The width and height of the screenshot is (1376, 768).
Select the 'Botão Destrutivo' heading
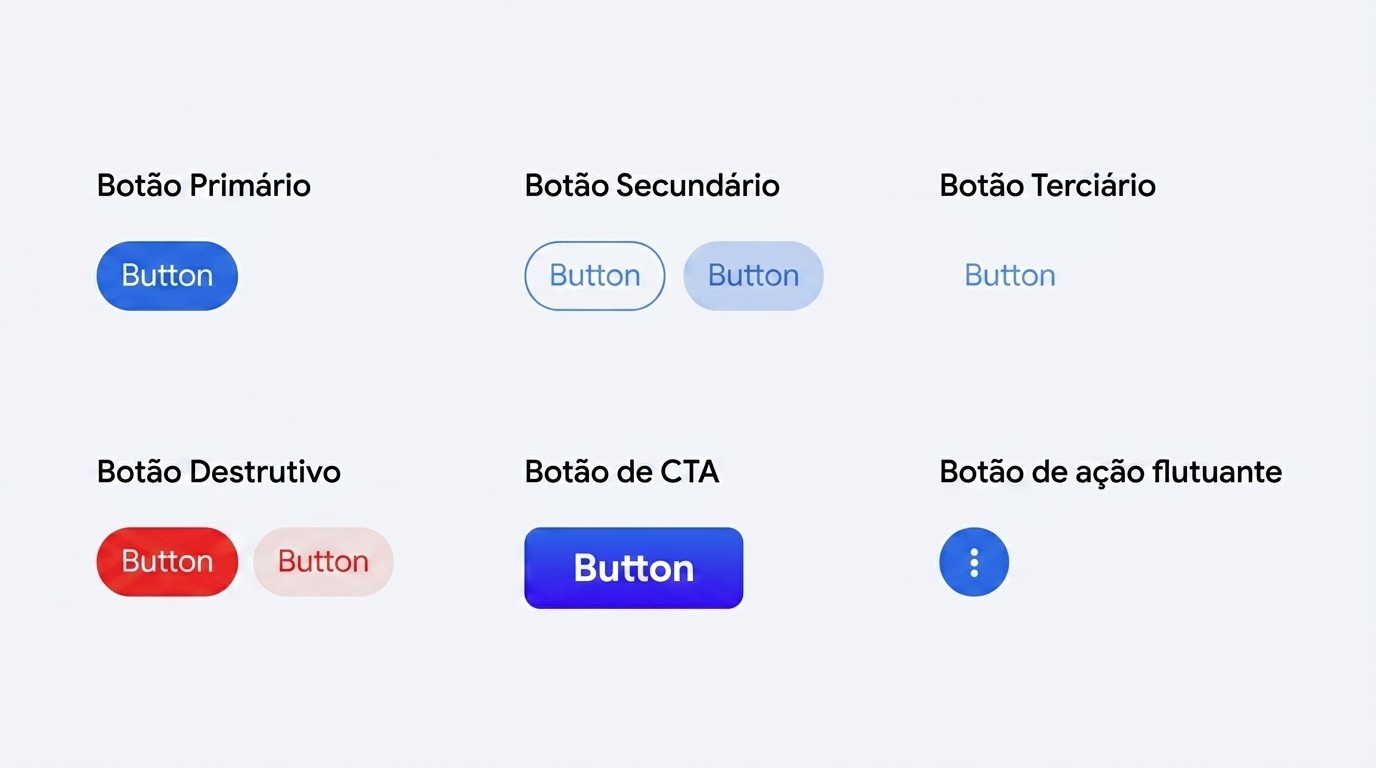219,471
